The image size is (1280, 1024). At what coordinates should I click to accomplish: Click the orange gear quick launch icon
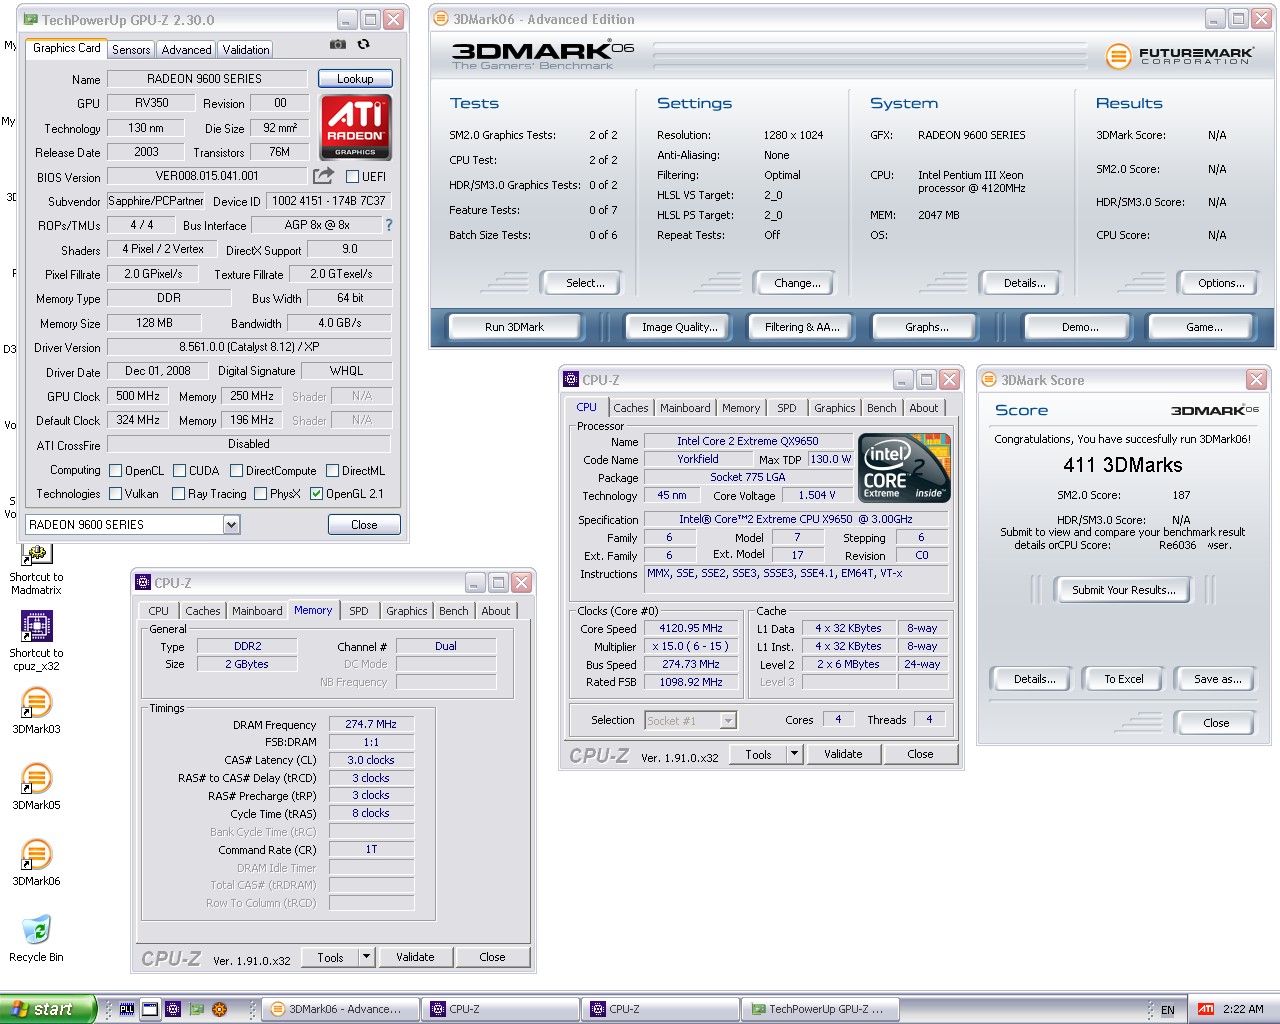tap(219, 1009)
